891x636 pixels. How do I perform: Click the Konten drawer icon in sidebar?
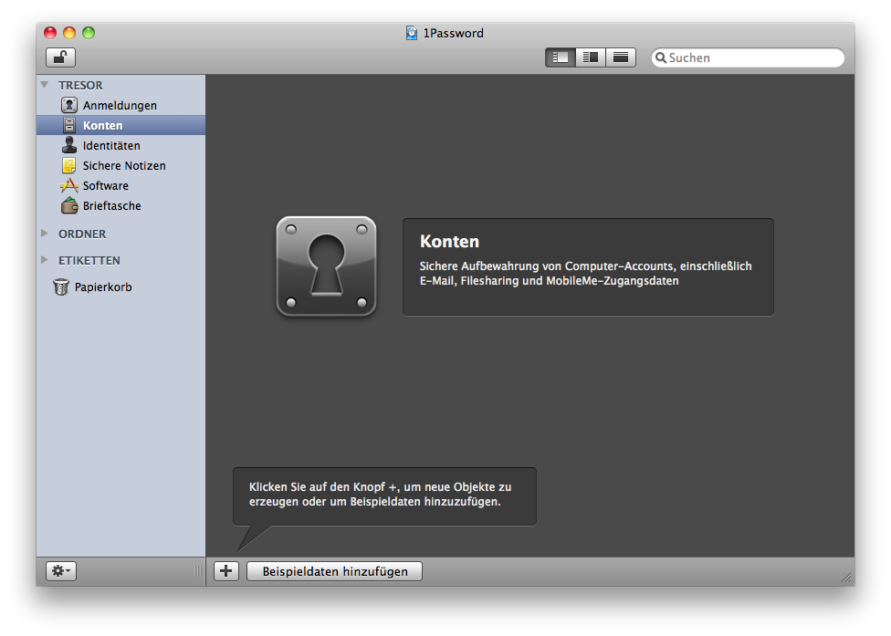coord(69,125)
